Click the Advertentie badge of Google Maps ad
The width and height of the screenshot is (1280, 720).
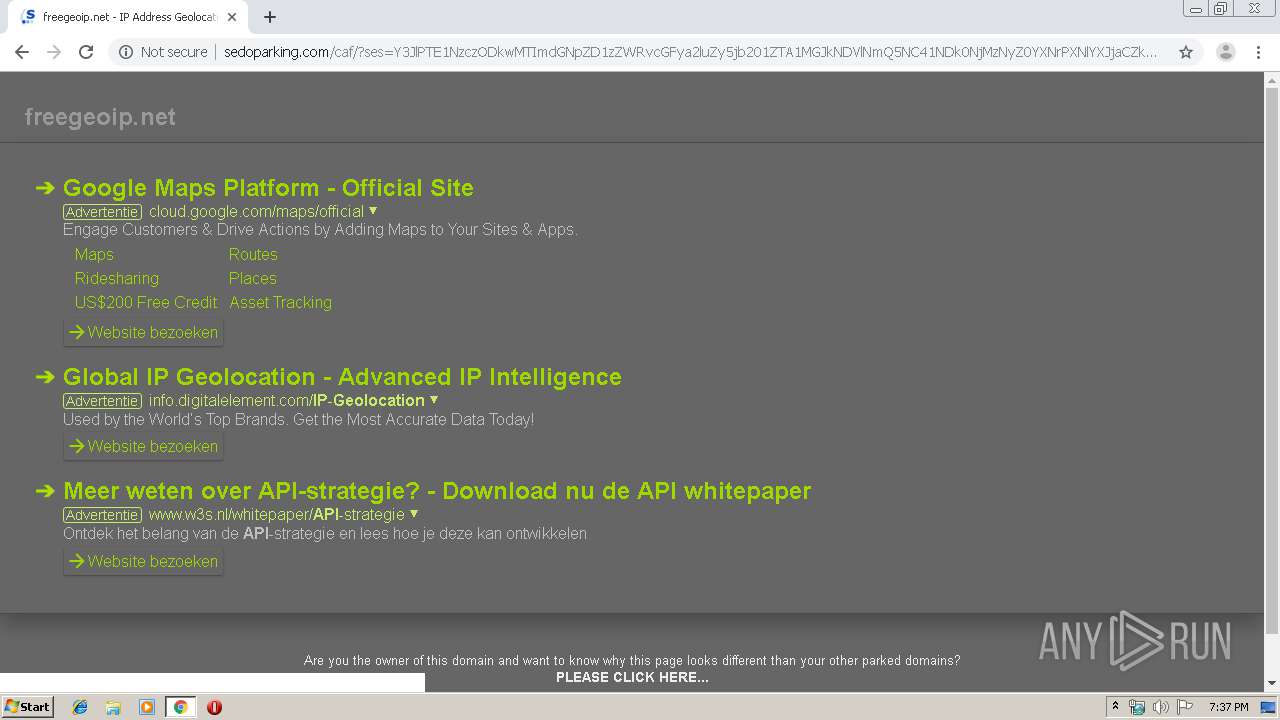pyautogui.click(x=102, y=212)
